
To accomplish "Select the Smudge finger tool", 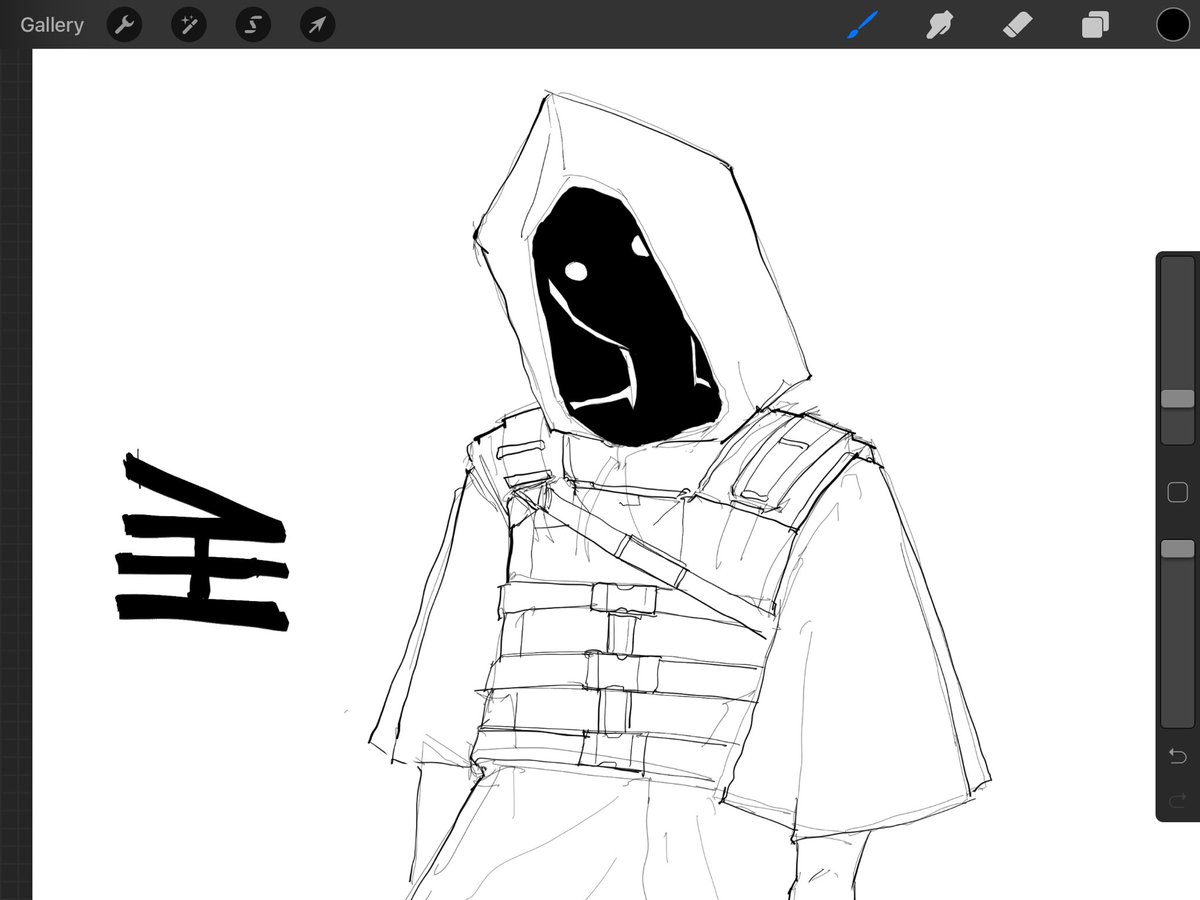I will (x=938, y=25).
